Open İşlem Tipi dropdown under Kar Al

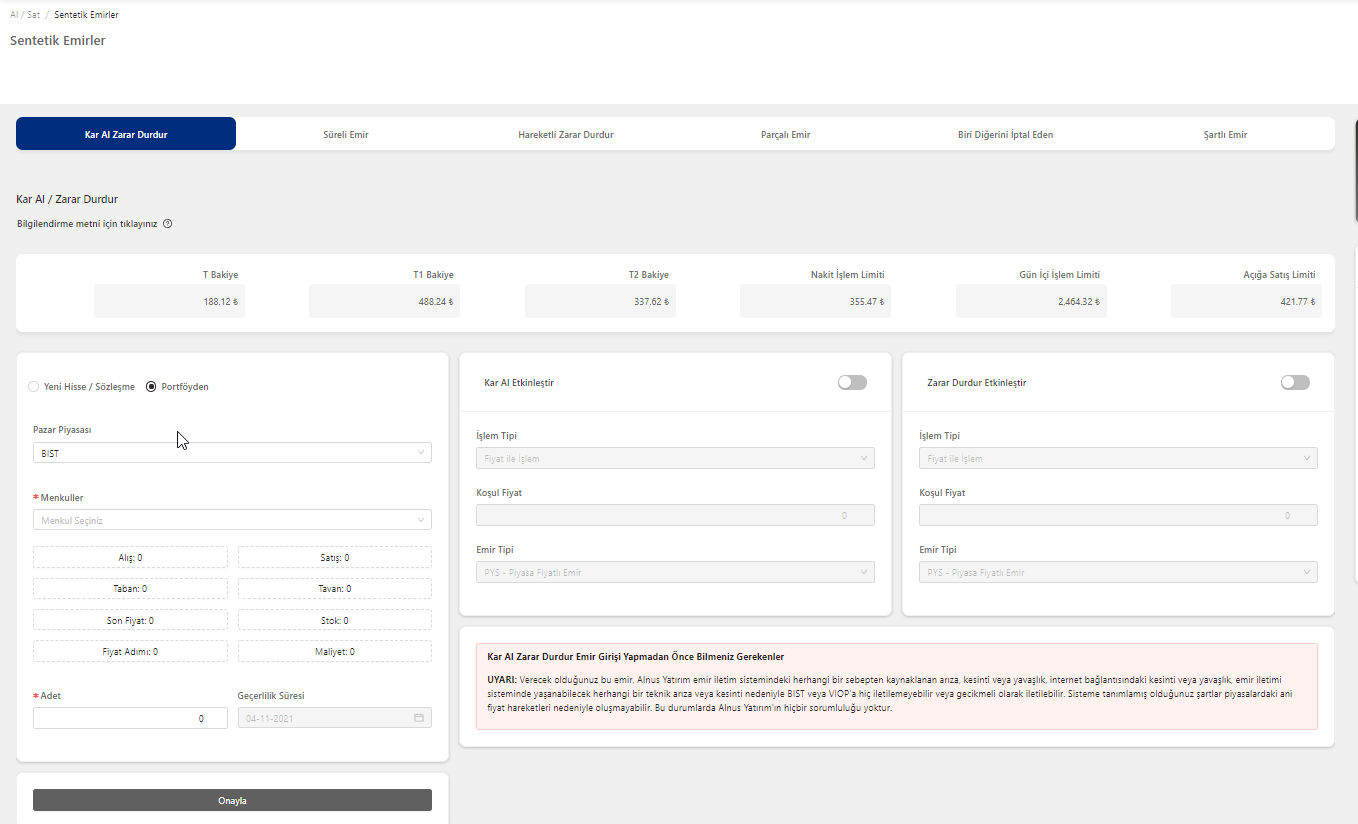pos(675,459)
